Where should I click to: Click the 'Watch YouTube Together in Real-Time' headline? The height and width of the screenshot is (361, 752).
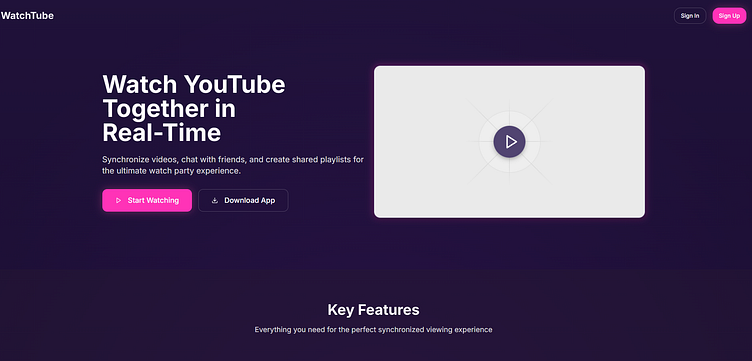194,109
